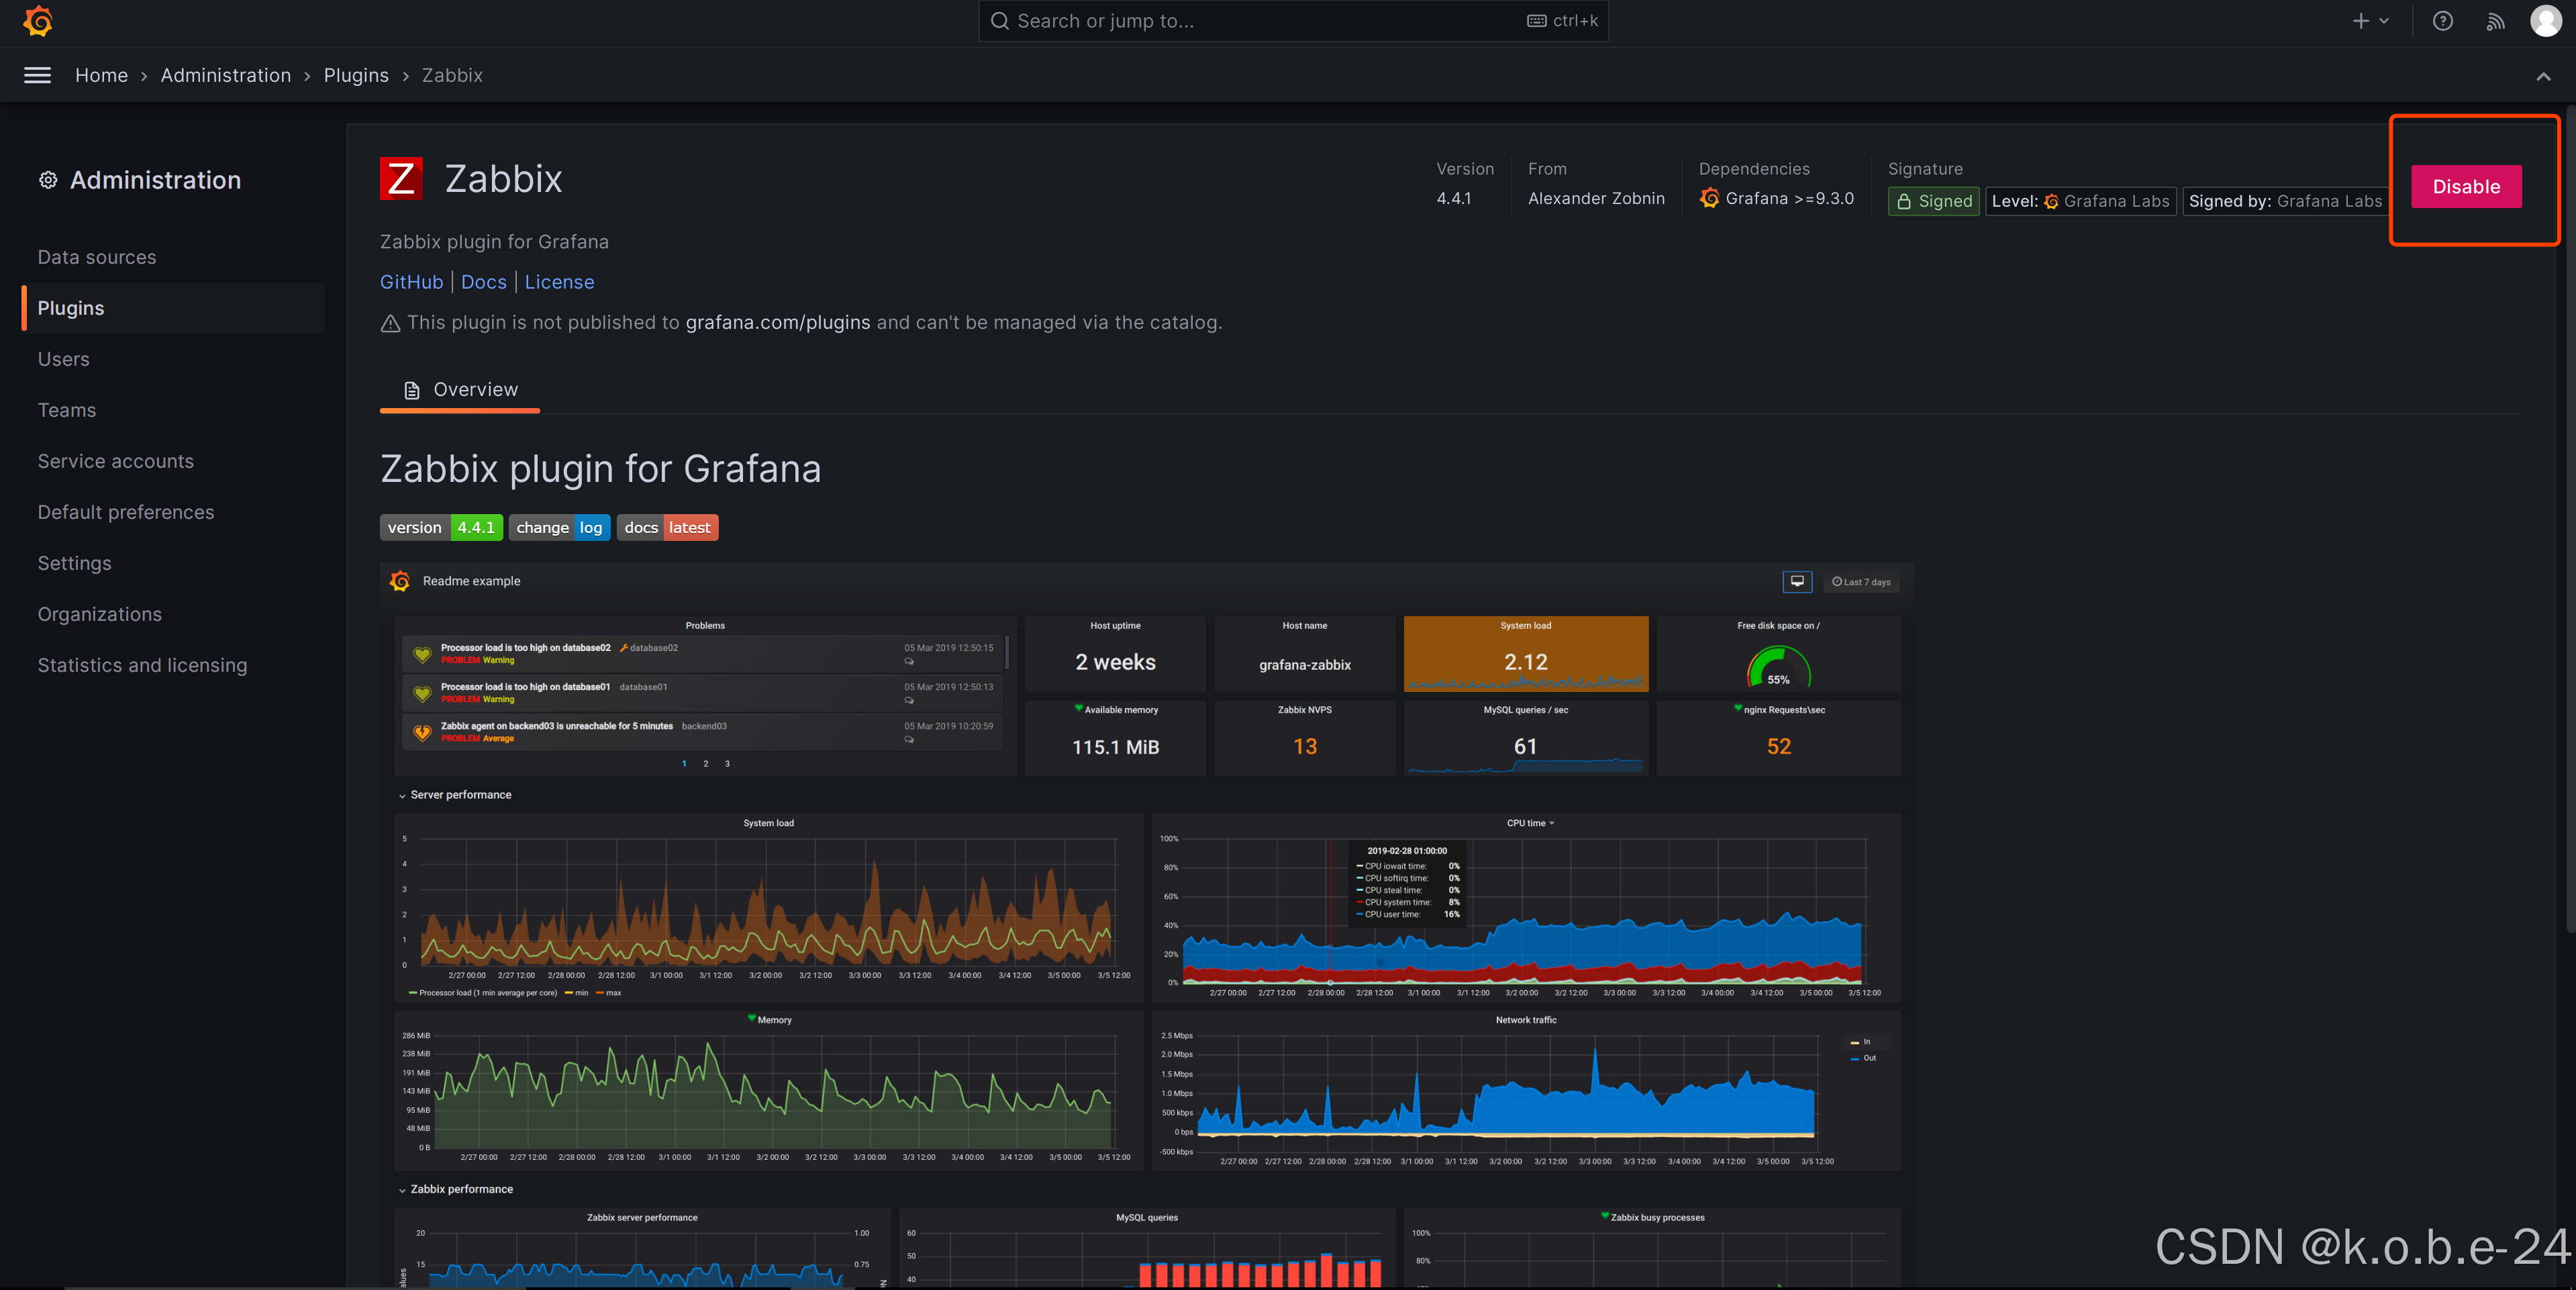2576x1290 pixels.
Task: Click the MySQL queries / sec 61 panel
Action: click(x=1525, y=738)
